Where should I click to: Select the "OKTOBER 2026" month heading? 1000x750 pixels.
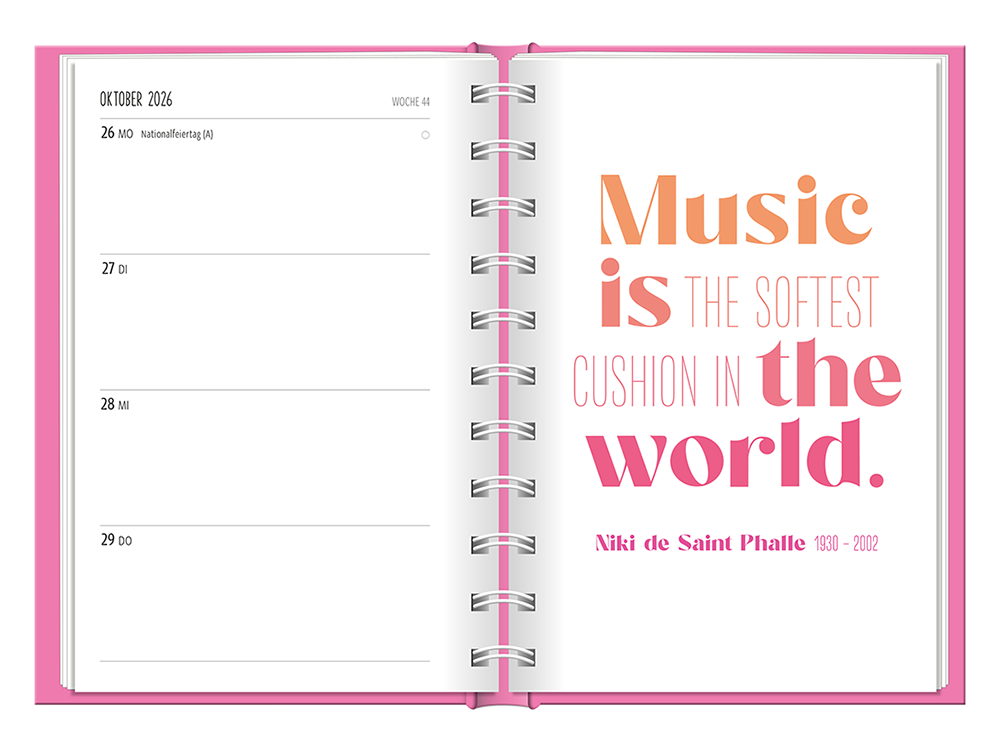pos(136,99)
